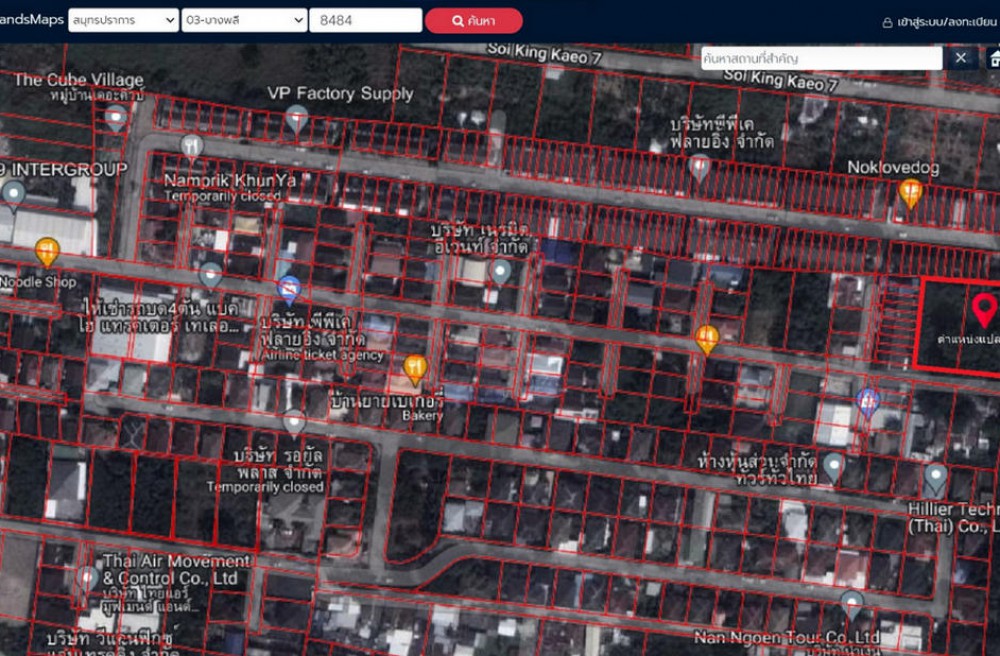The width and height of the screenshot is (1000, 656).
Task: Click the Noodle Shop orange marker
Action: click(47, 251)
